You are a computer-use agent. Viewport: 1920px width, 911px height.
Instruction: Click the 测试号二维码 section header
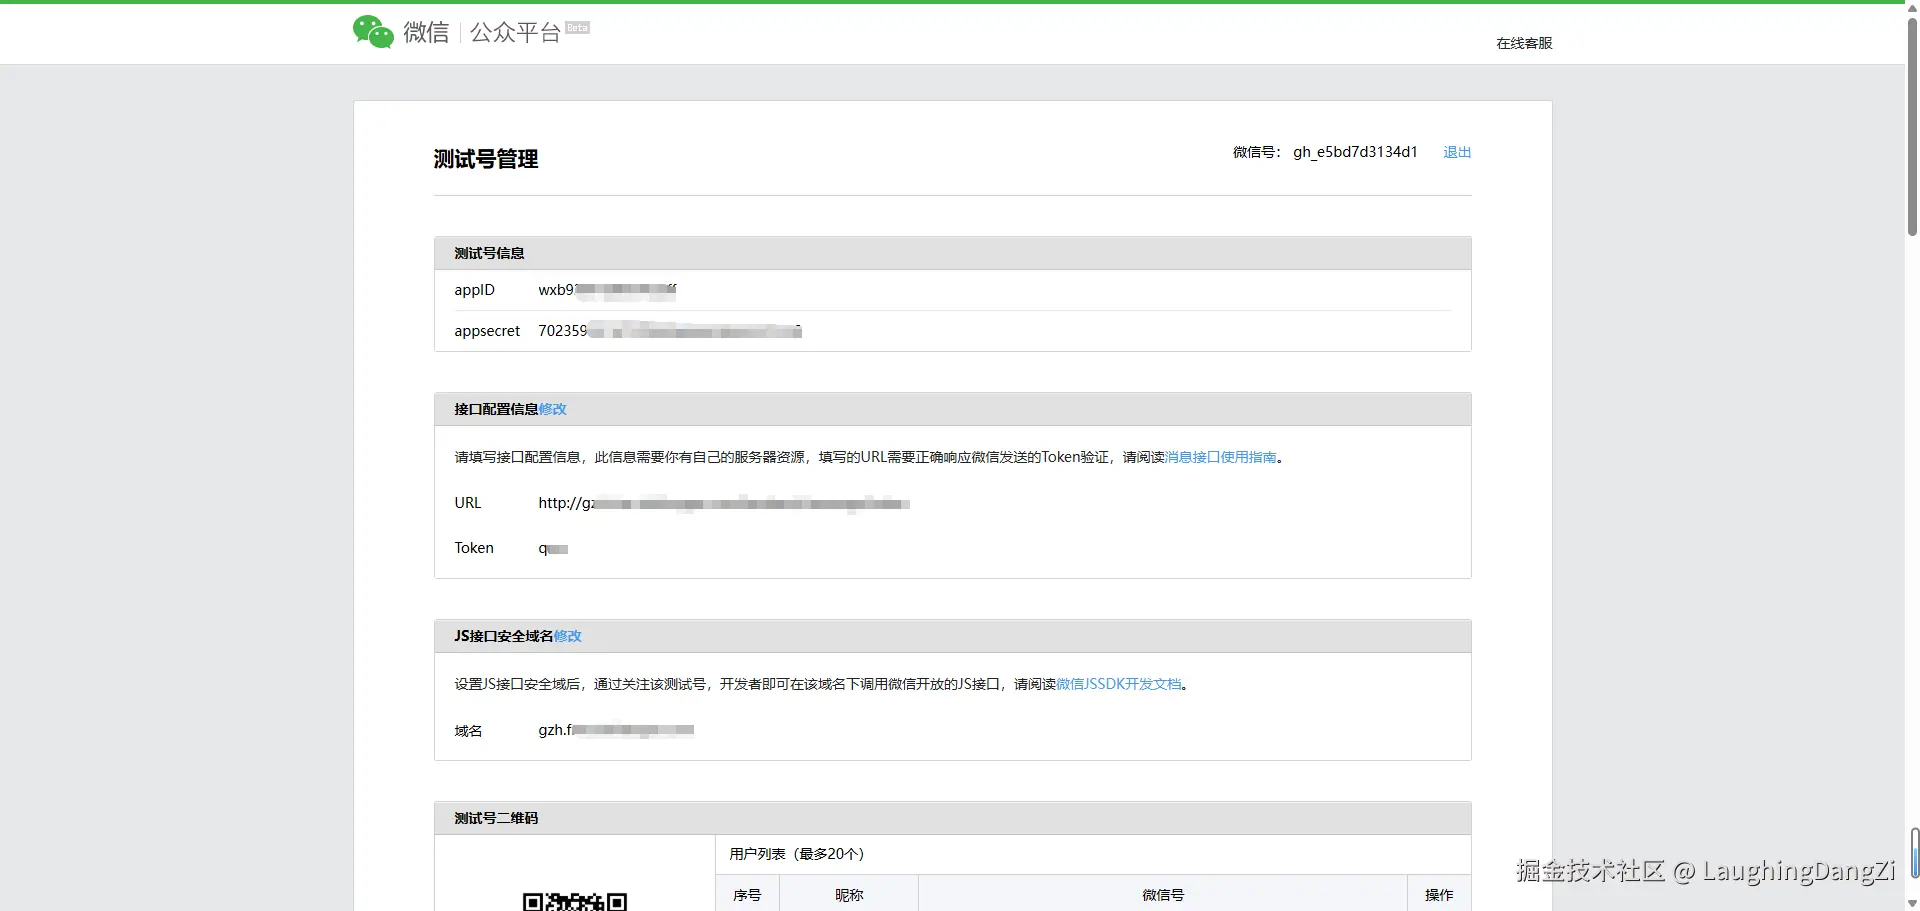pos(953,818)
